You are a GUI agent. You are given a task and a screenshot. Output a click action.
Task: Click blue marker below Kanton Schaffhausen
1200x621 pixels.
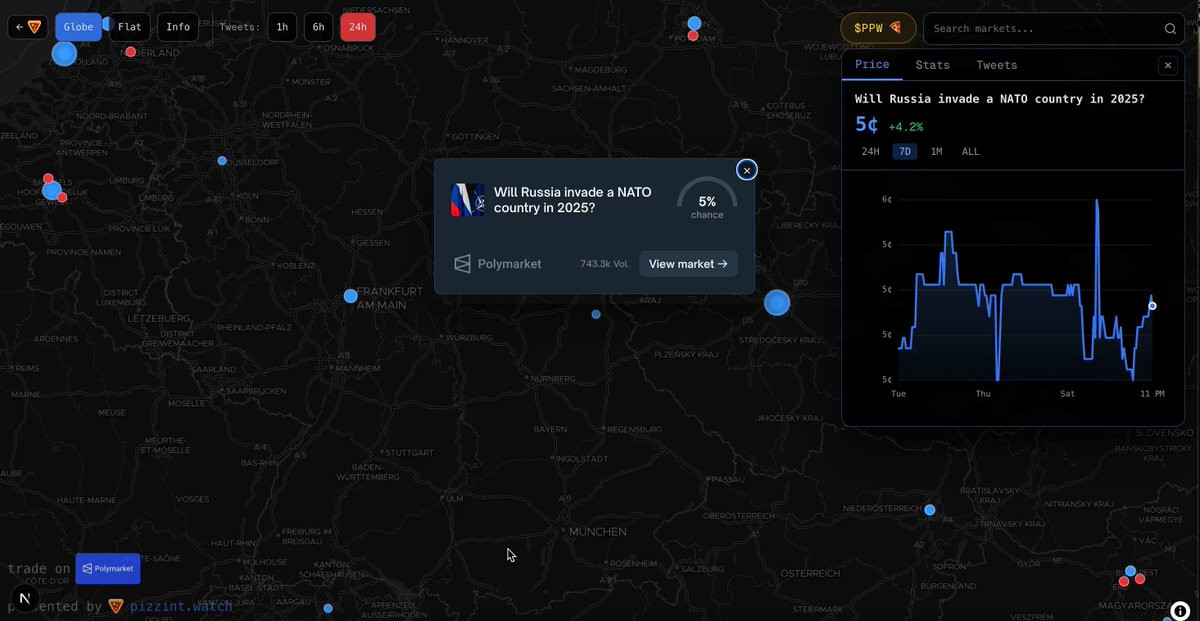point(328,608)
